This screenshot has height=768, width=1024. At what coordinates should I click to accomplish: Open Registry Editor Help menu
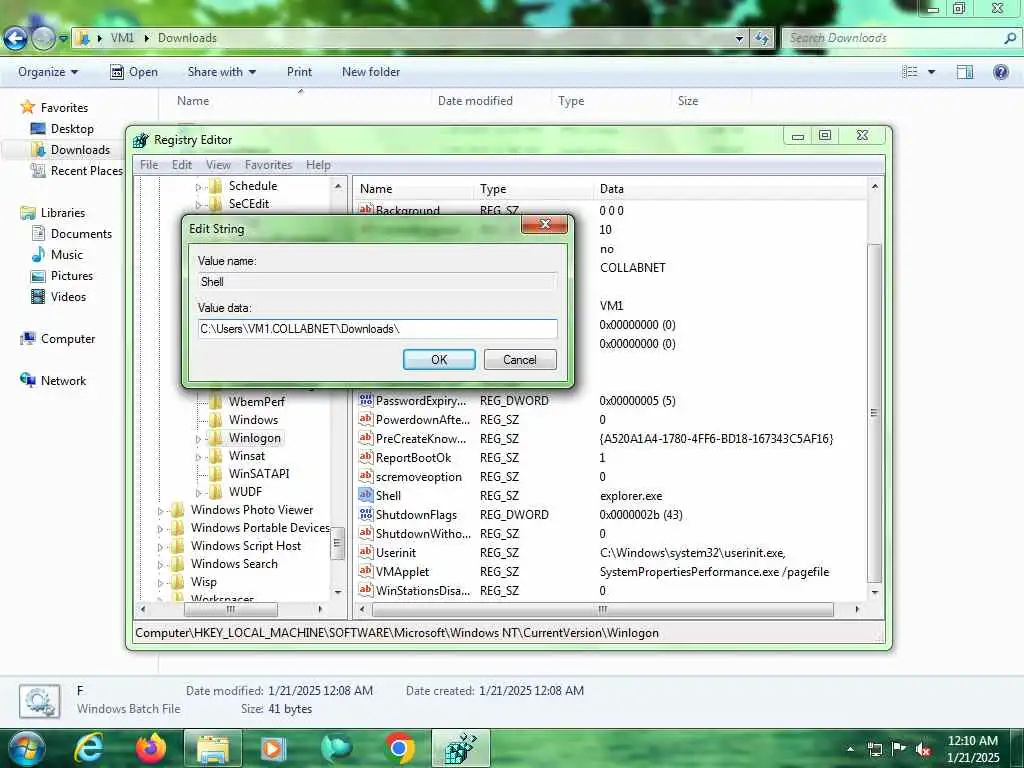pos(318,165)
